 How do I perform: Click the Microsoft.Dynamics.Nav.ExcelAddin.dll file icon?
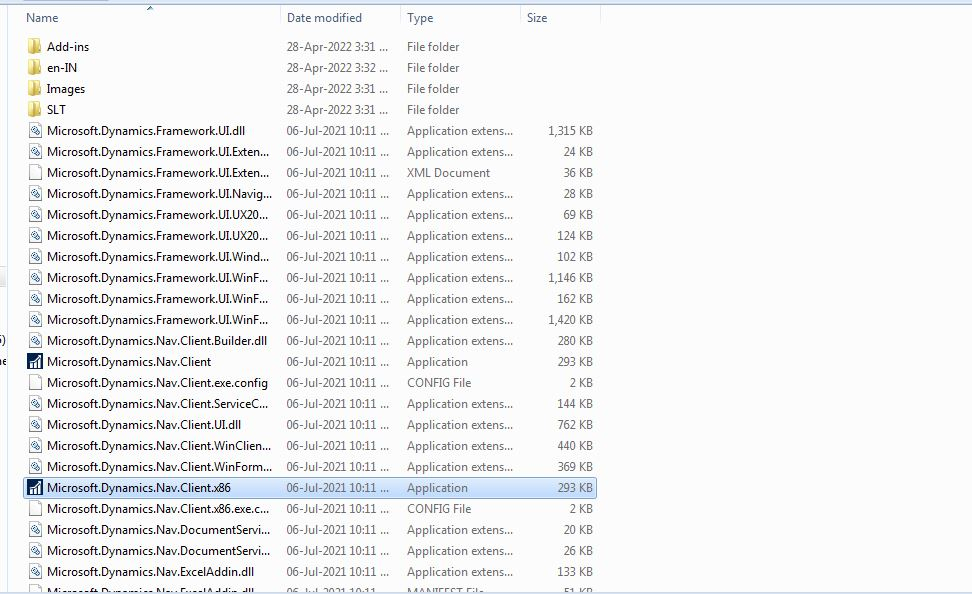(x=35, y=572)
